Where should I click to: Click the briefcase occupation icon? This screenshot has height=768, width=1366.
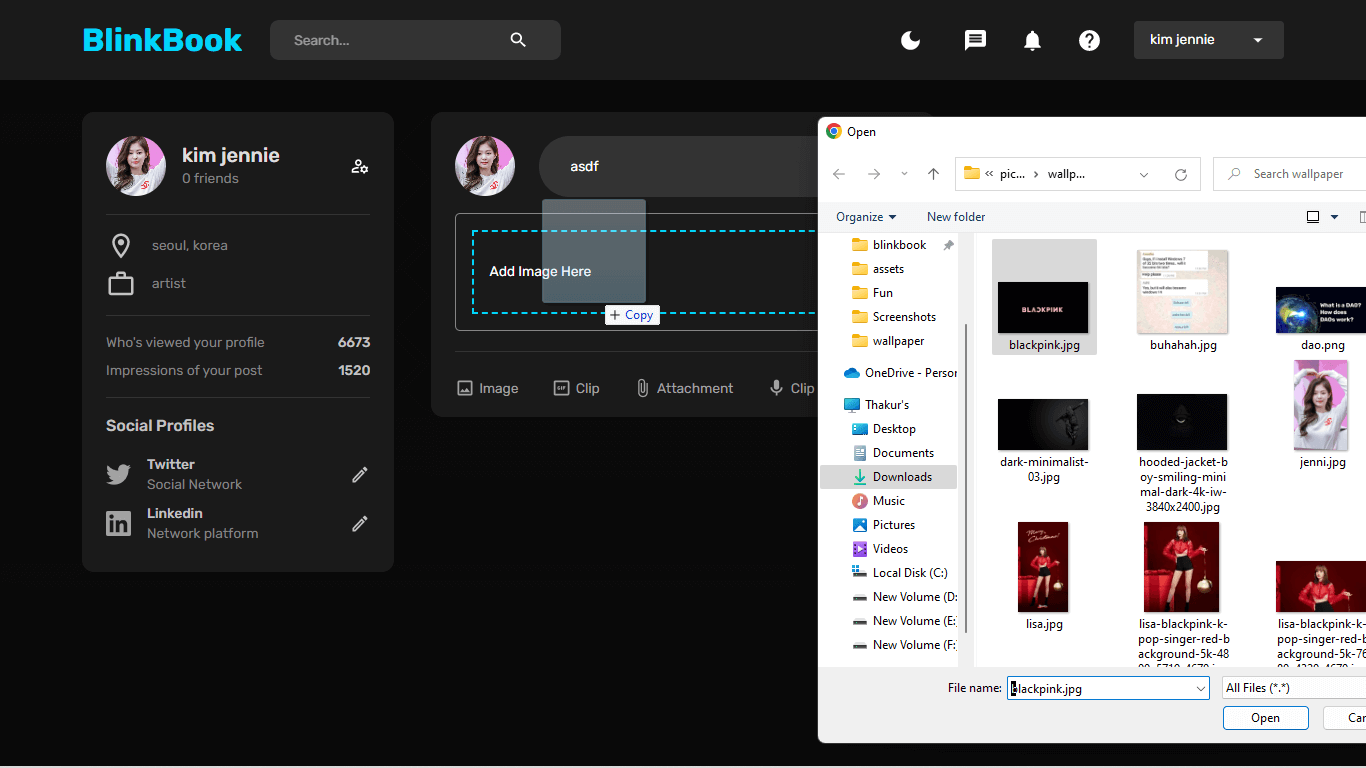click(121, 284)
